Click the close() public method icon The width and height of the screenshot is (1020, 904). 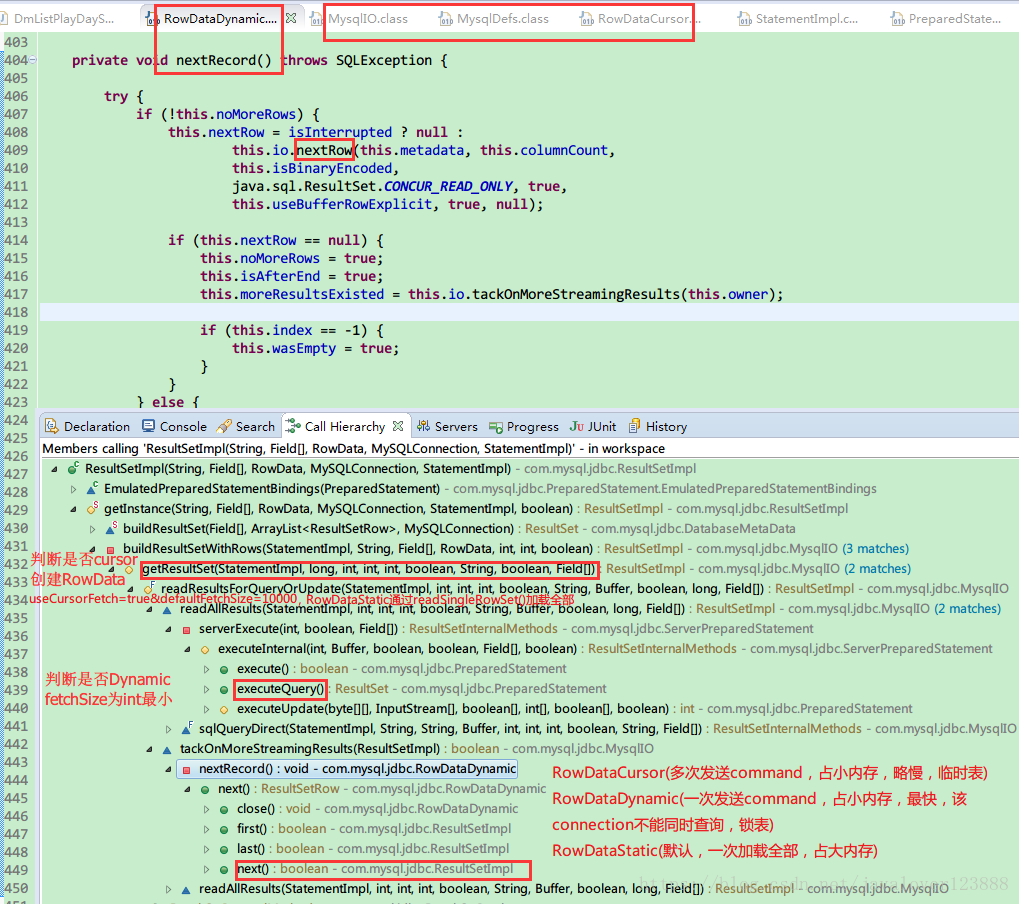(224, 810)
